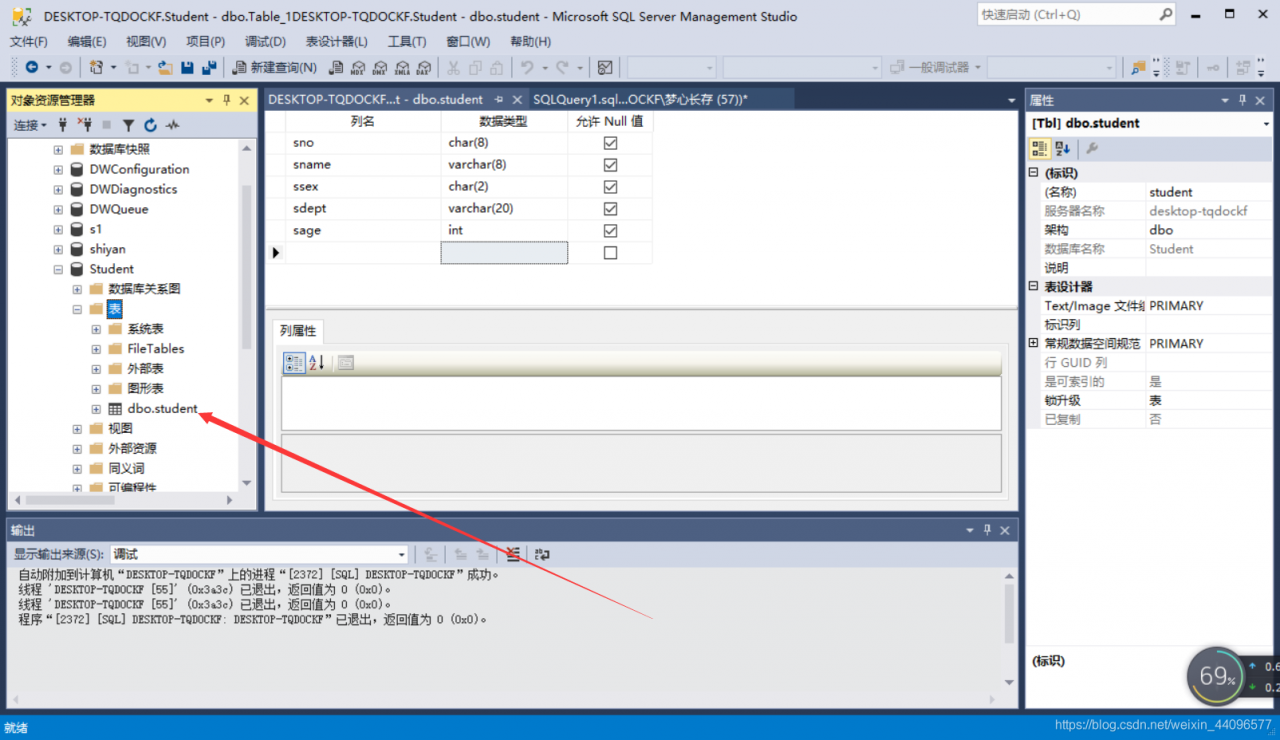
Task: Click the disconnect plug icon
Action: coord(85,125)
